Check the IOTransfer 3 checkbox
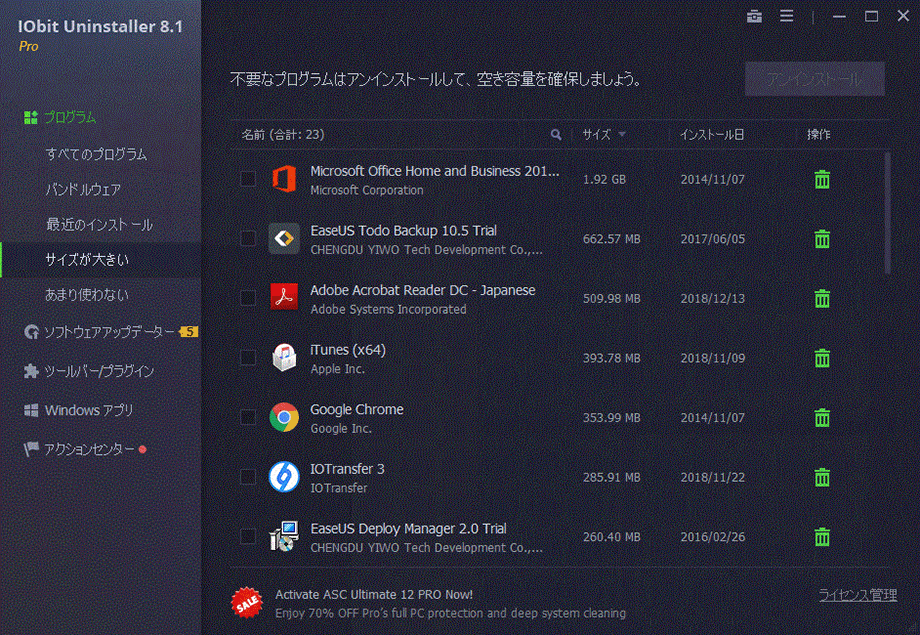The height and width of the screenshot is (635, 920). coord(248,477)
